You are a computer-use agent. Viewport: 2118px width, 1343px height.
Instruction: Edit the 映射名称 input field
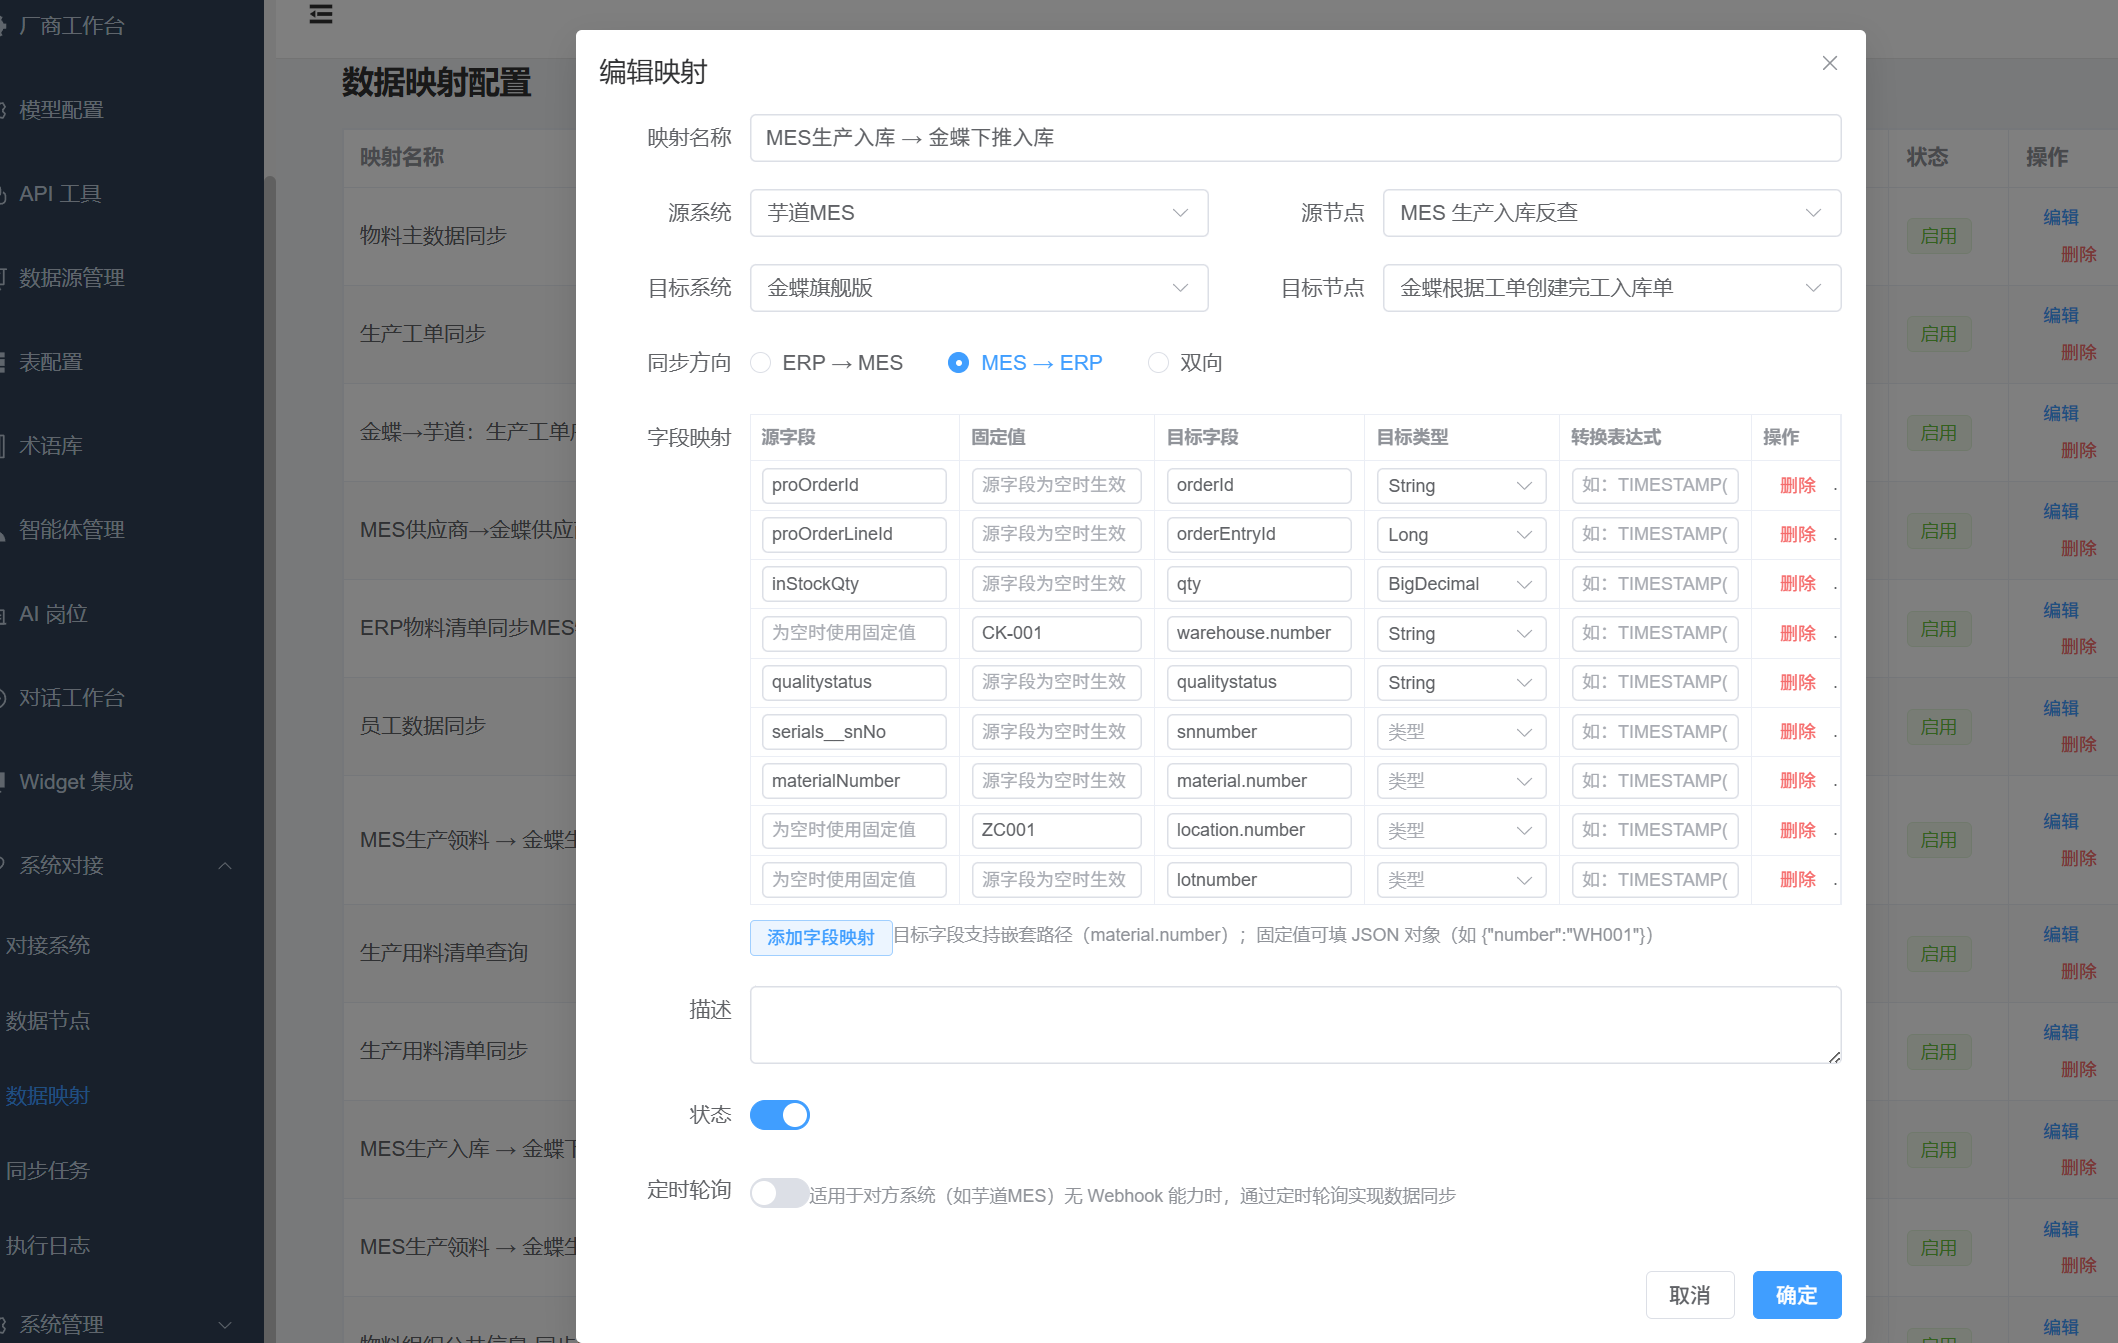1296,138
